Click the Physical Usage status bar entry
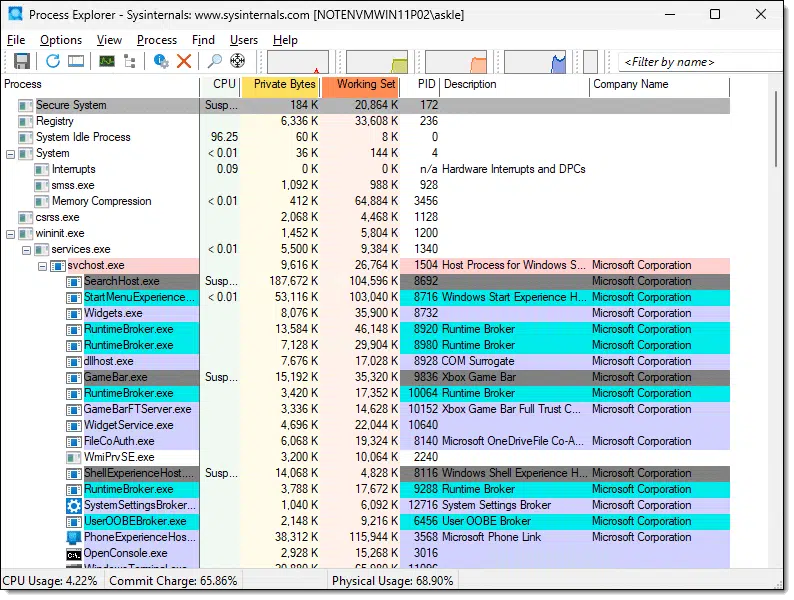The height and width of the screenshot is (600, 794). coord(392,581)
